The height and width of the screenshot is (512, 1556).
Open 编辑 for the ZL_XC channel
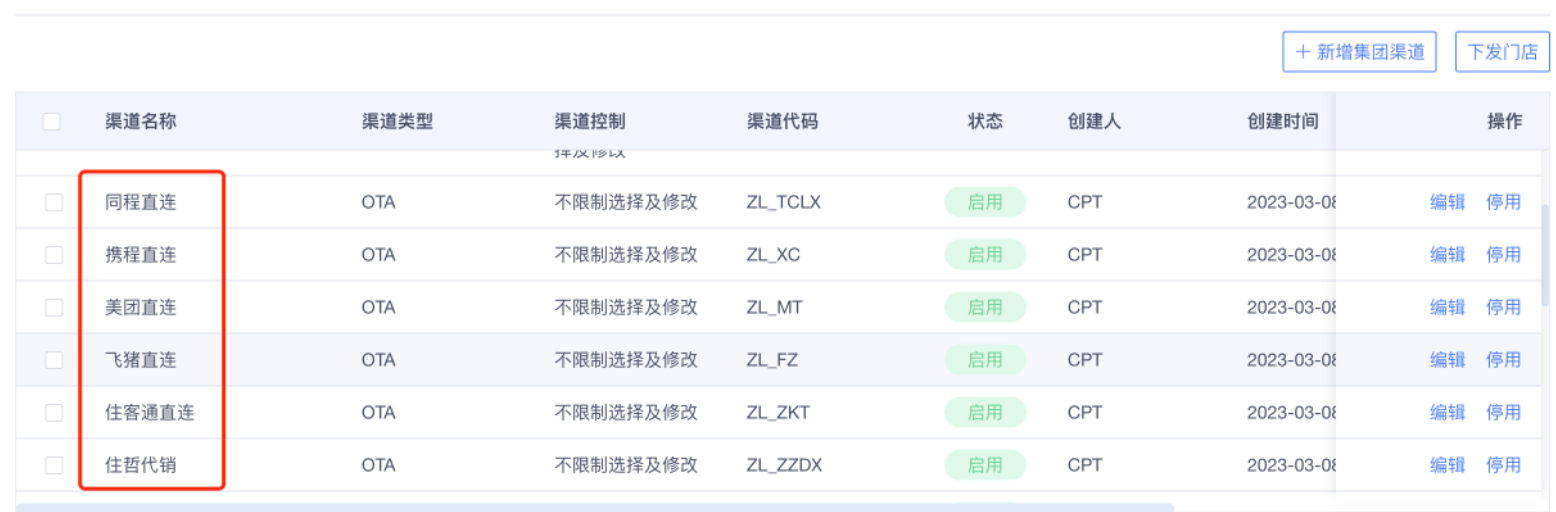coord(1447,255)
